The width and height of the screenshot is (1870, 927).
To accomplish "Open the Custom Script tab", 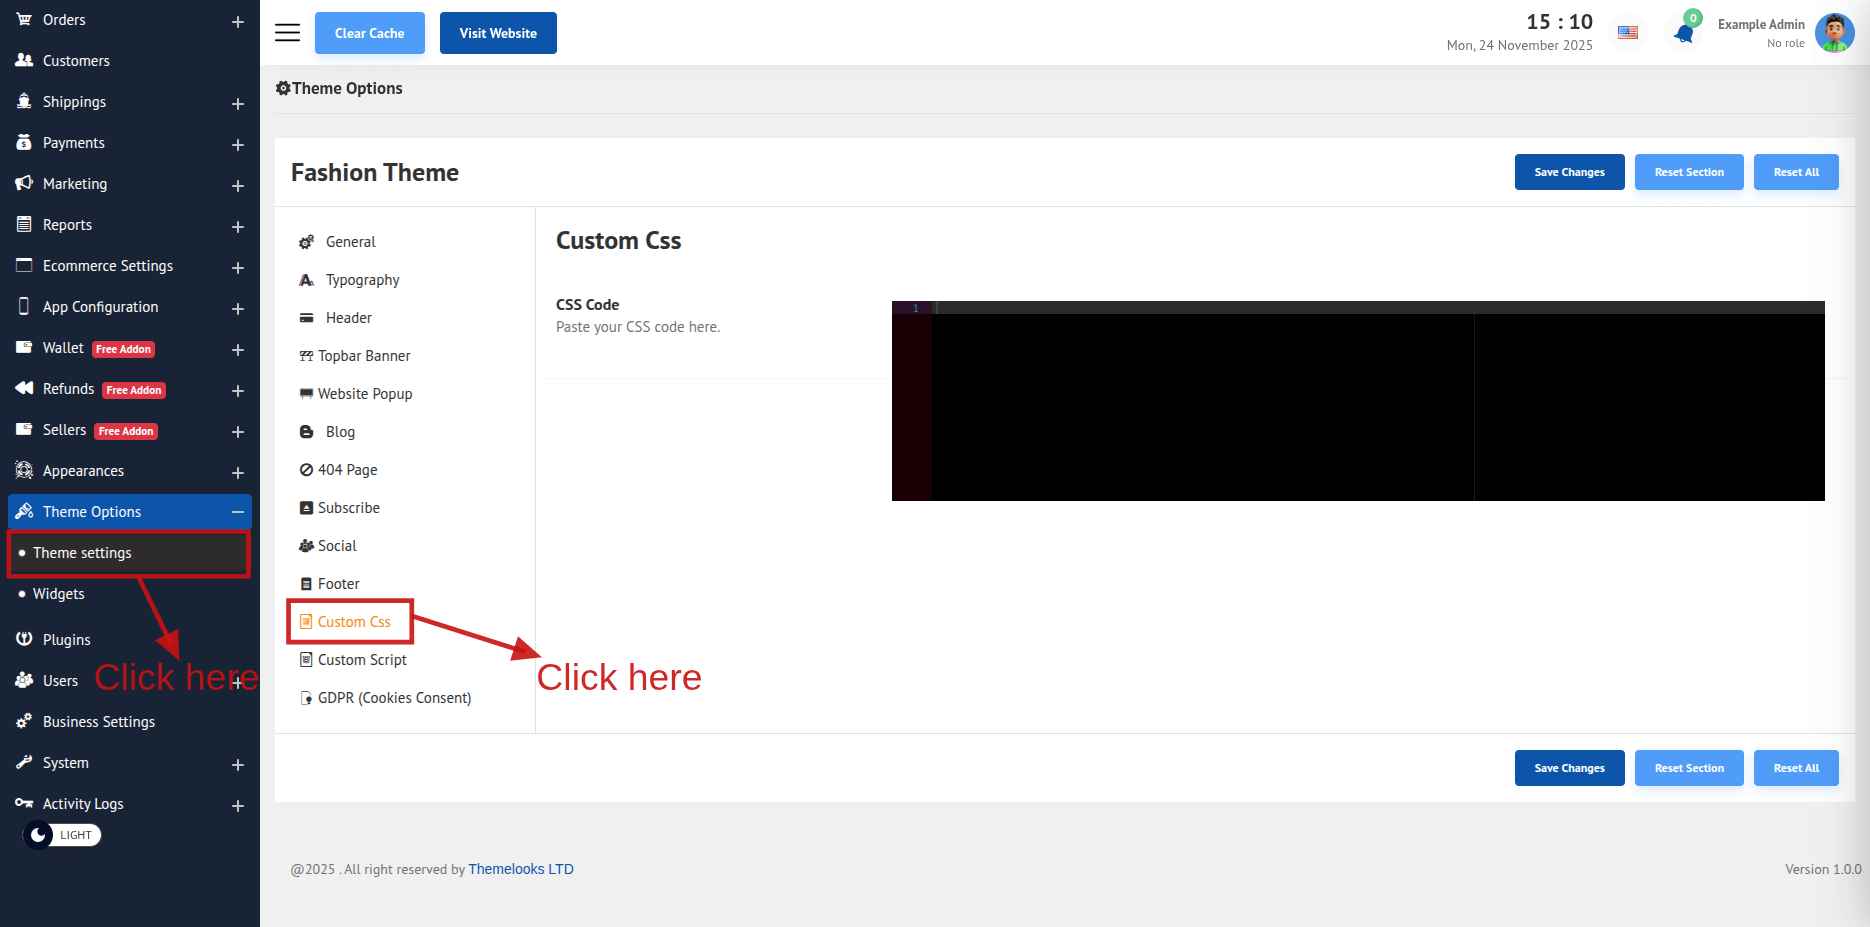I will click(362, 660).
